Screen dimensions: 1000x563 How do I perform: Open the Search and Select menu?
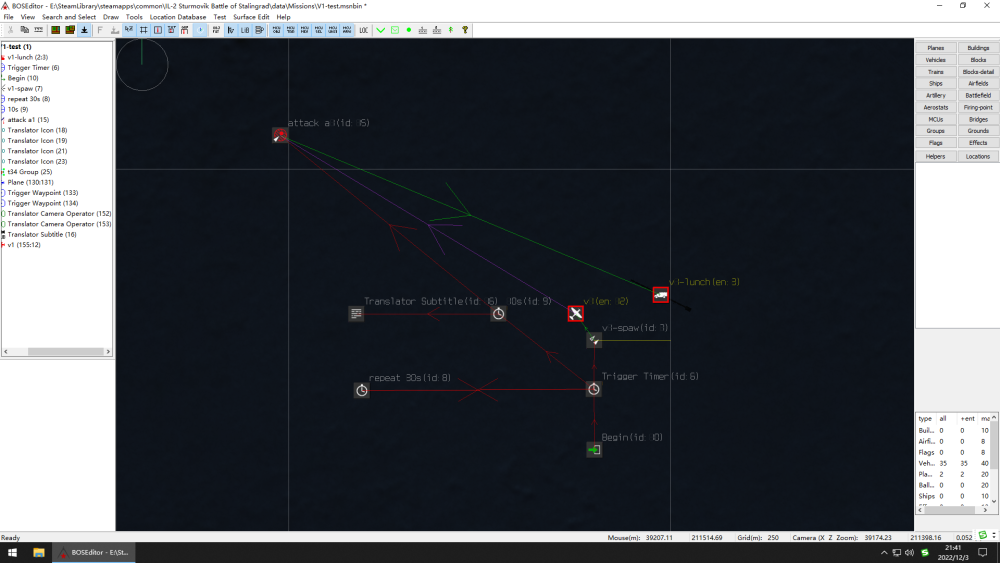69,17
